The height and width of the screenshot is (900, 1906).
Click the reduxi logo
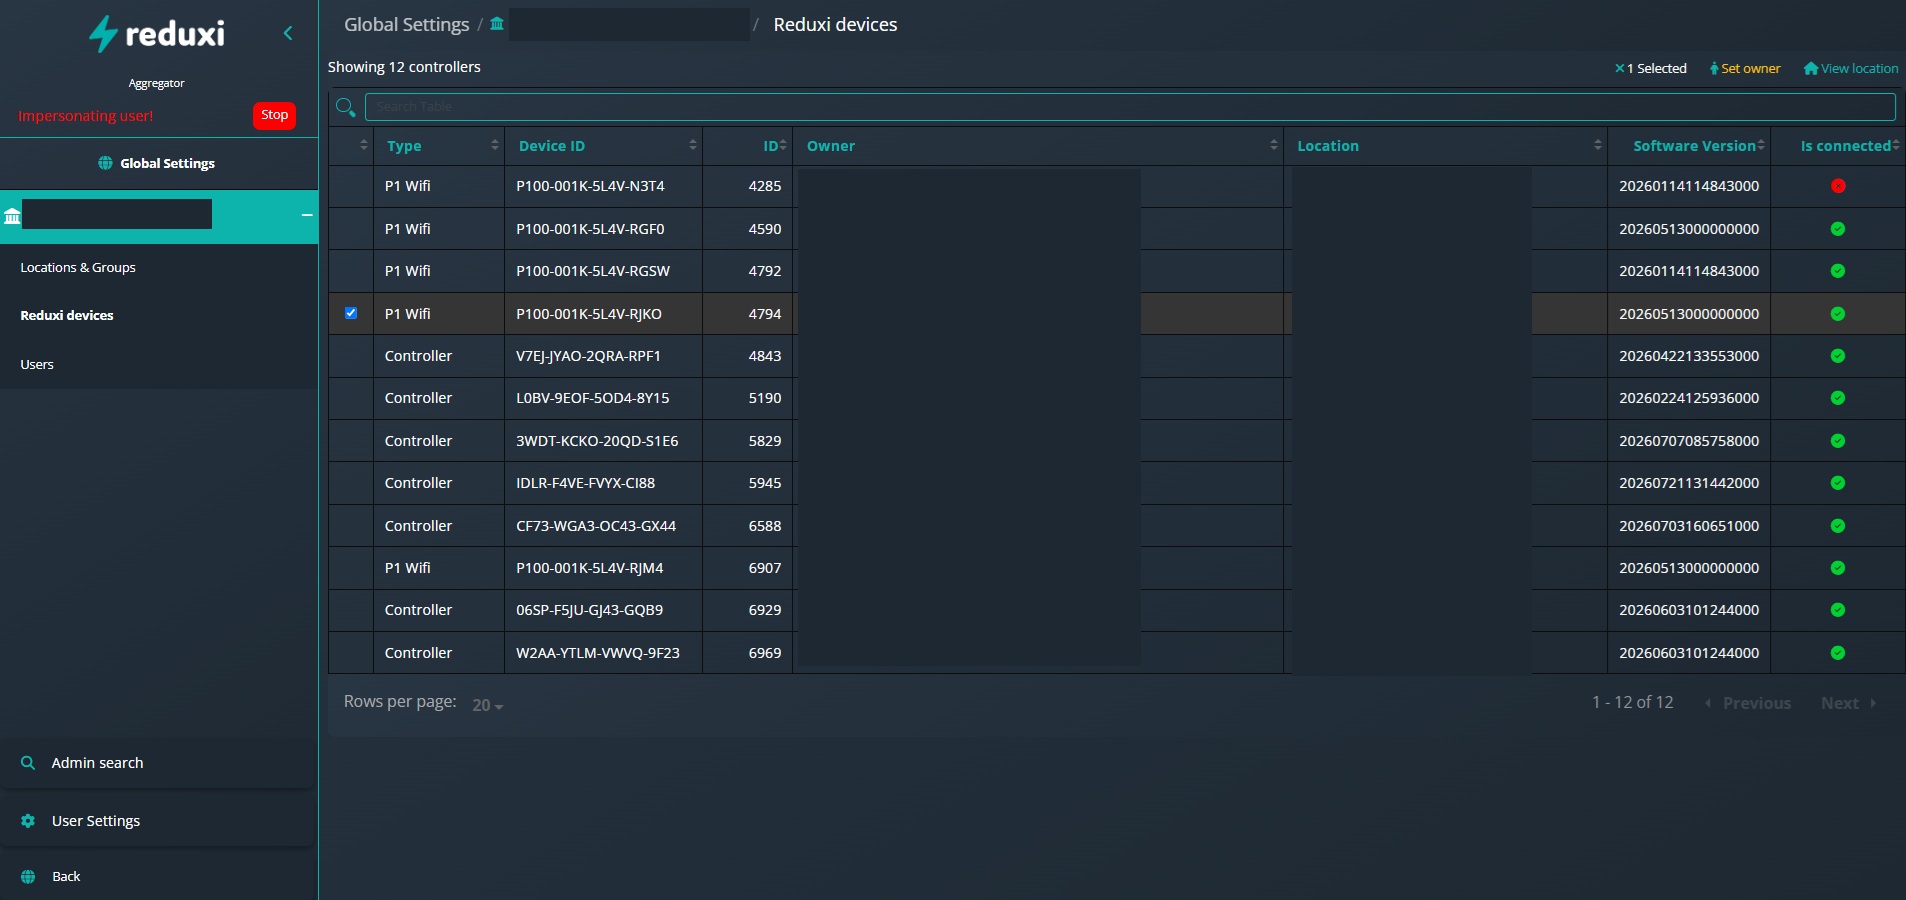pos(157,34)
